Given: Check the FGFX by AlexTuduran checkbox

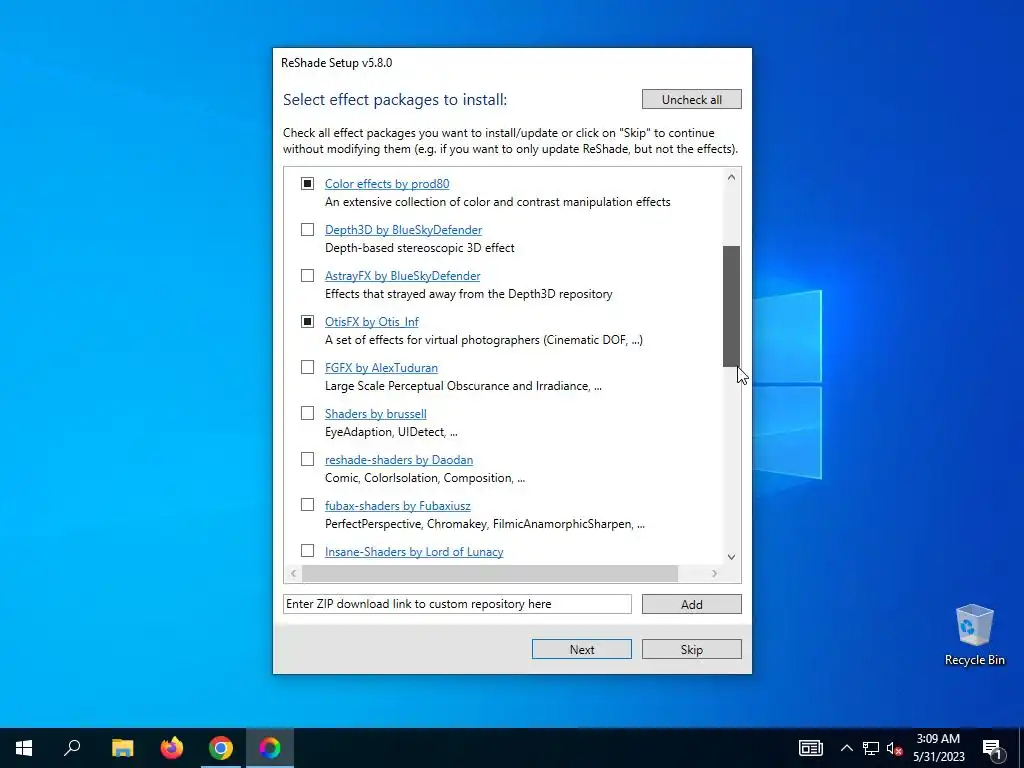Looking at the screenshot, I should (307, 367).
